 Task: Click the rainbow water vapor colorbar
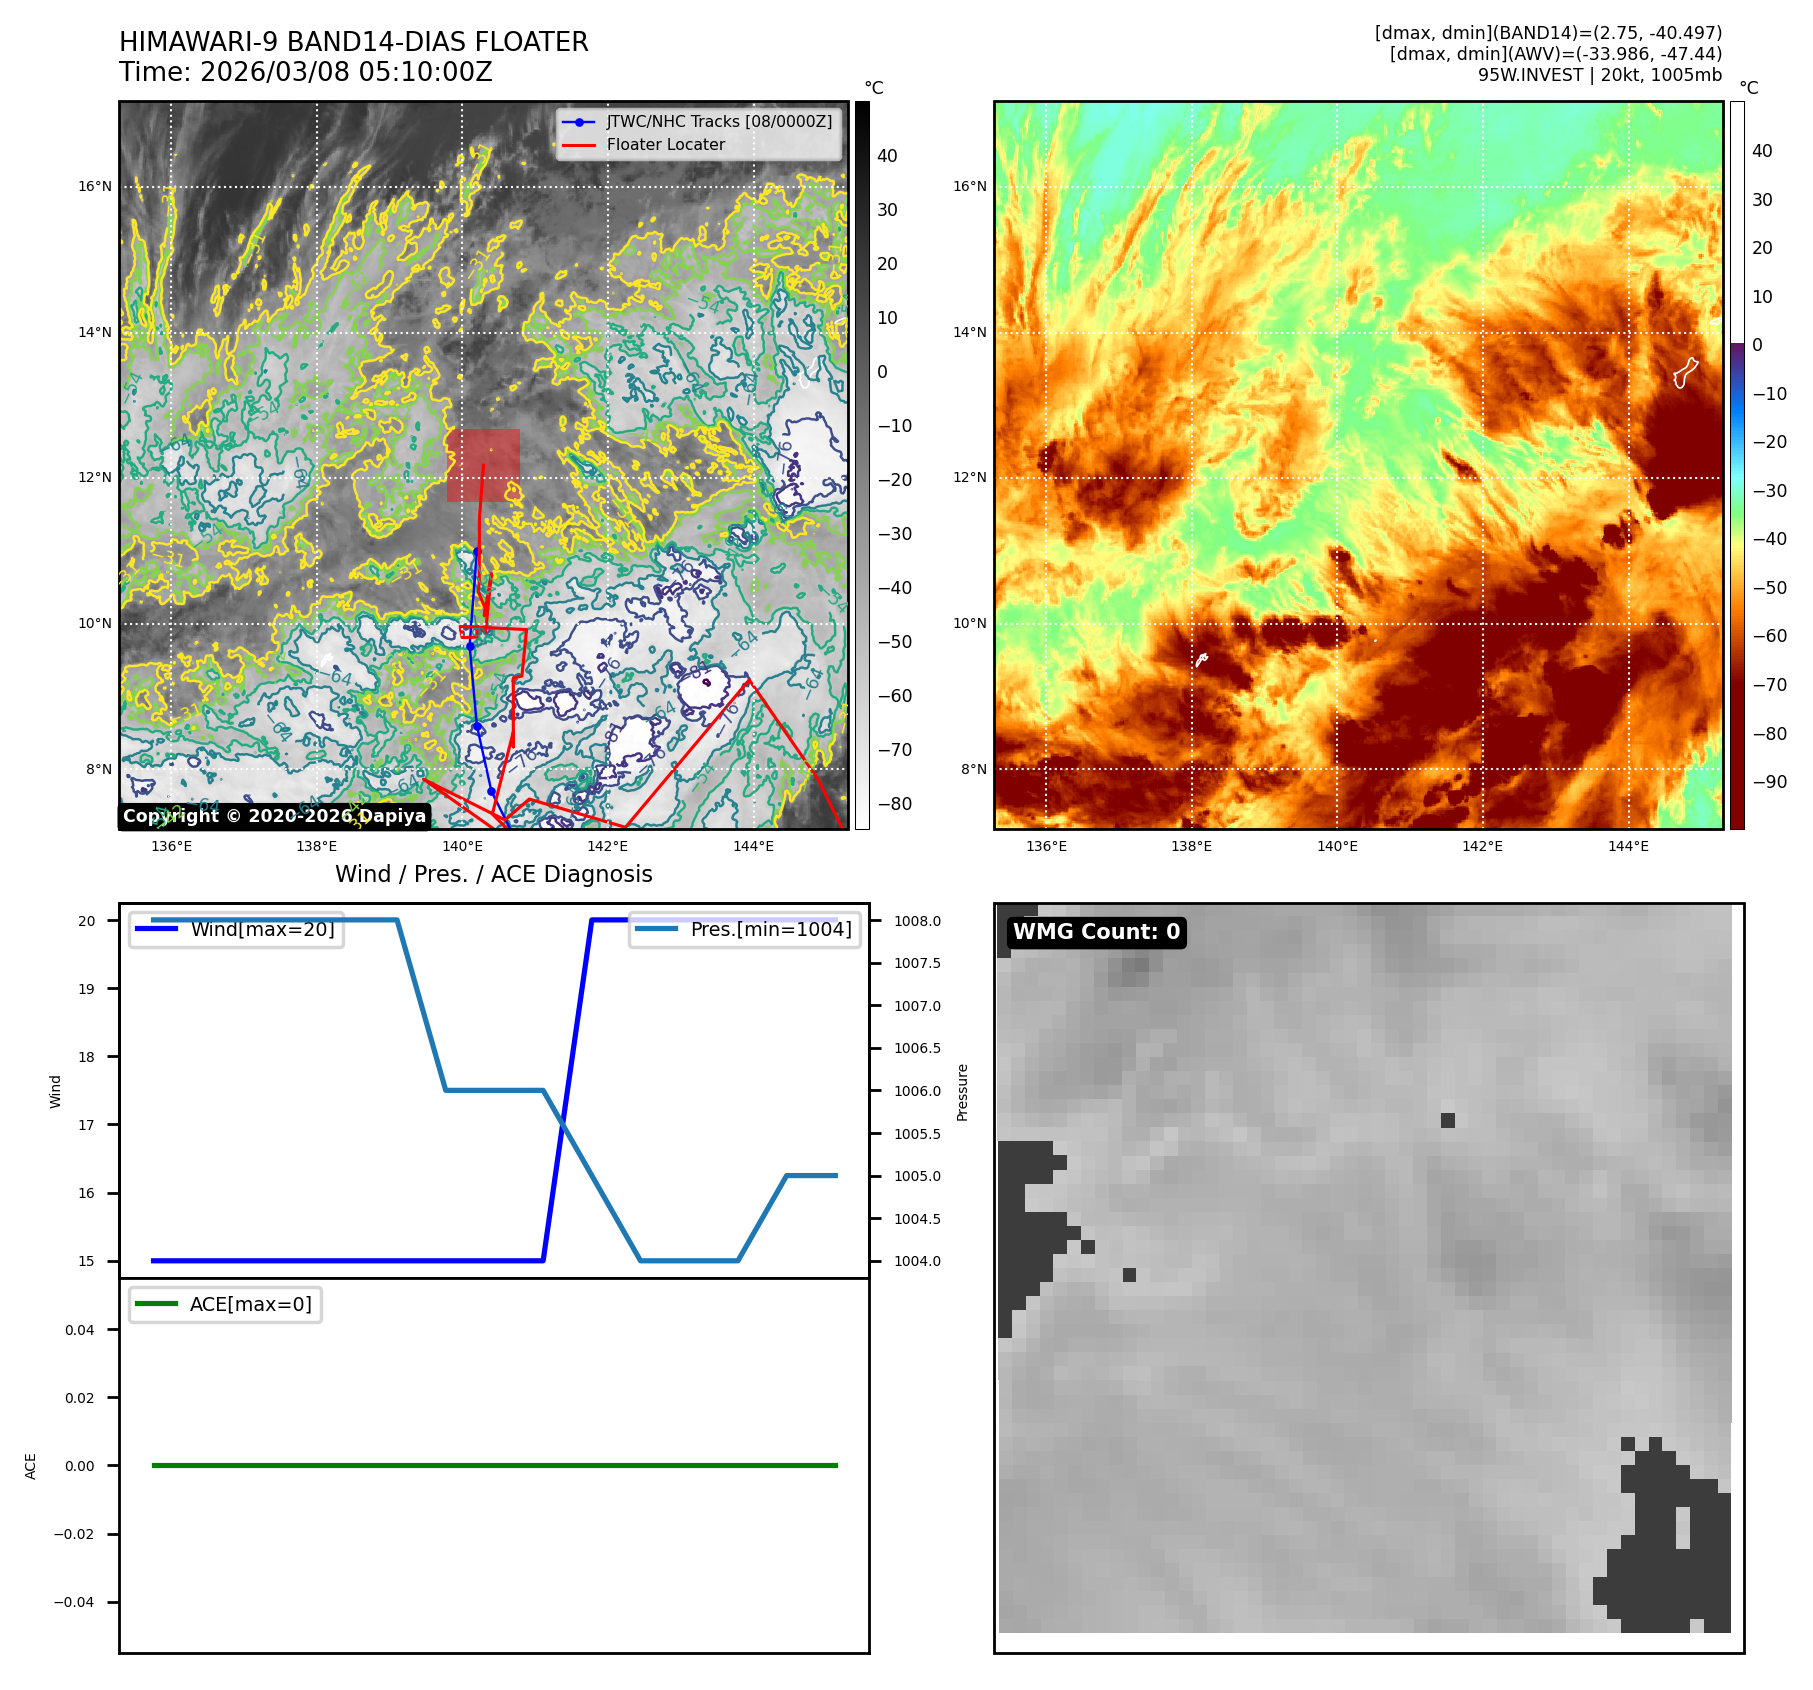pos(1737,465)
